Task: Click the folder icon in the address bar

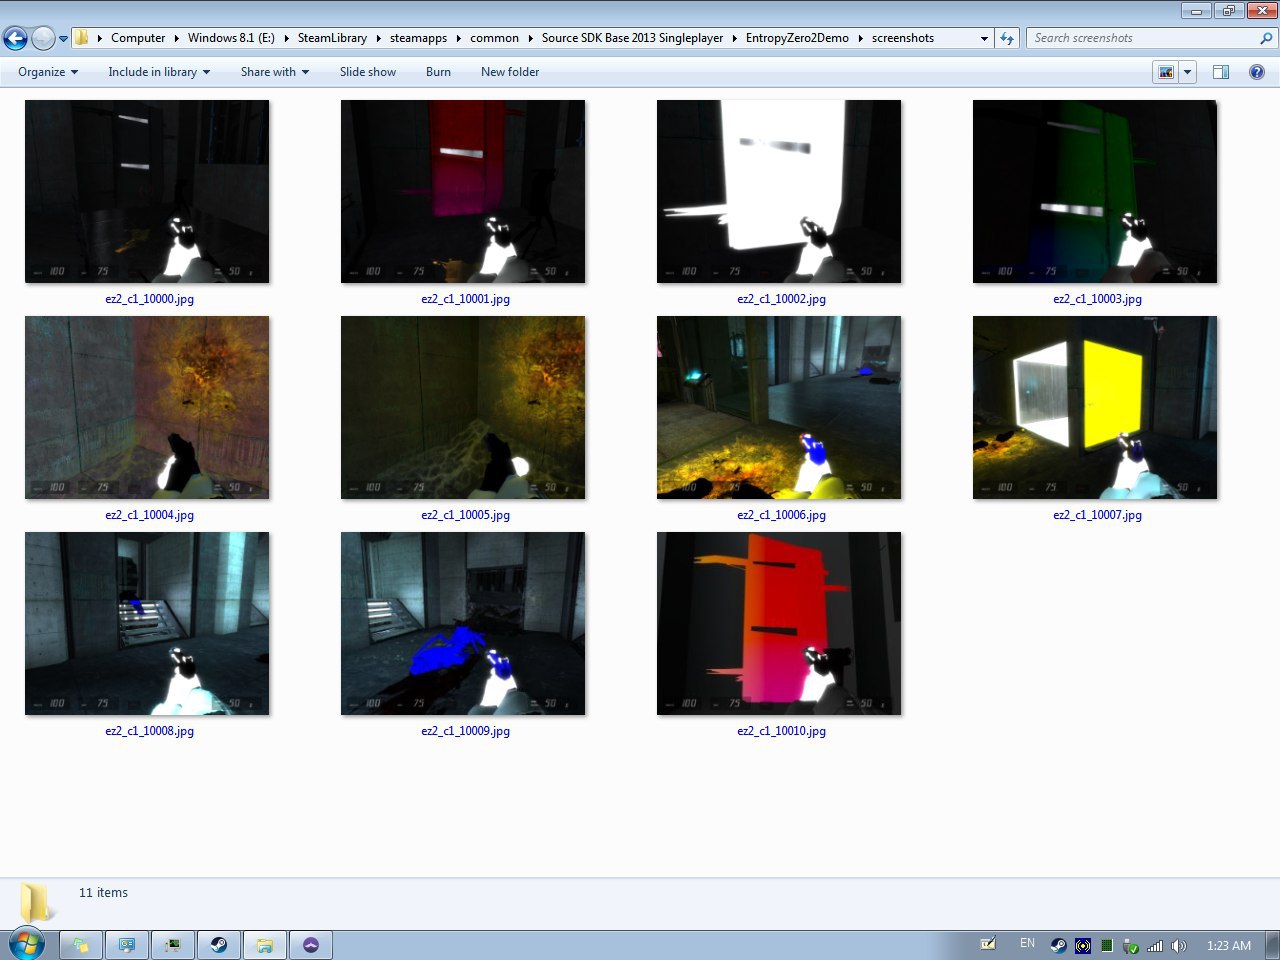Action: pyautogui.click(x=82, y=38)
